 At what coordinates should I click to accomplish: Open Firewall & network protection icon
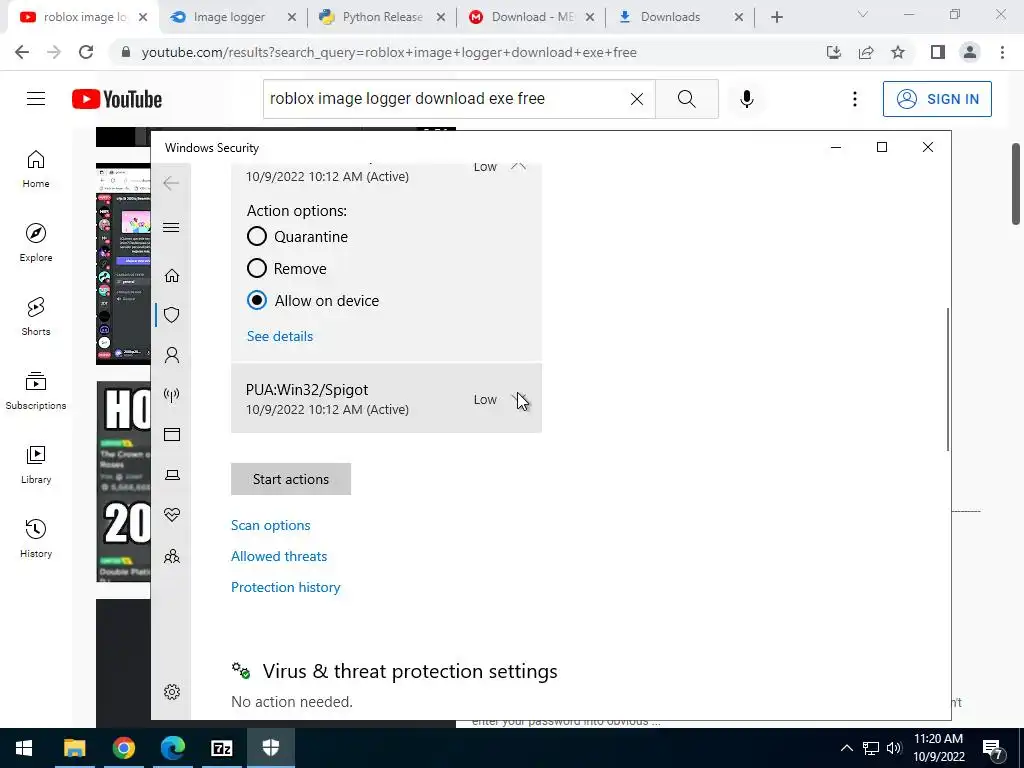(172, 394)
